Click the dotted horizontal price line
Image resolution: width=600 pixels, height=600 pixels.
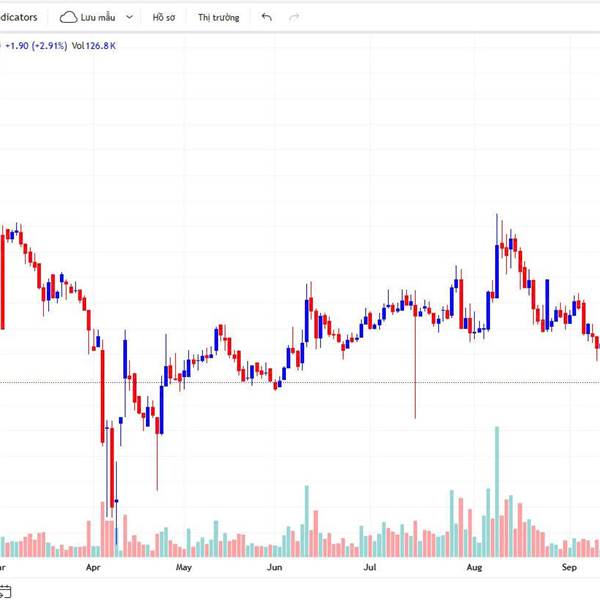click(x=300, y=382)
